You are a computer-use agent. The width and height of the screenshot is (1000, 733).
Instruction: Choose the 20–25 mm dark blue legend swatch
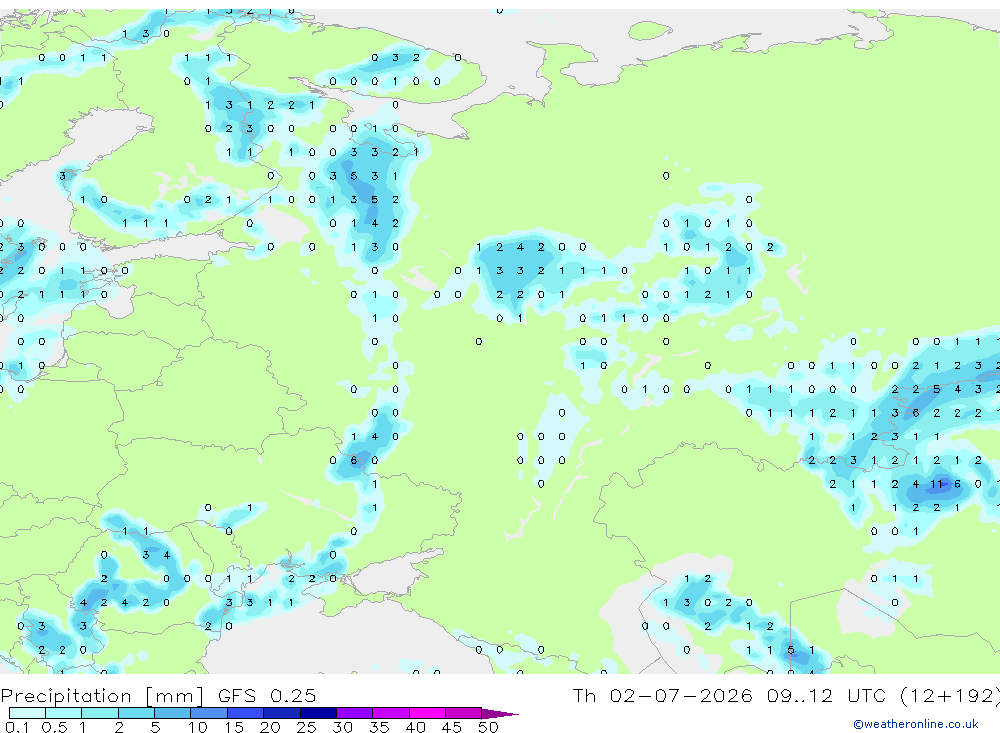click(282, 713)
